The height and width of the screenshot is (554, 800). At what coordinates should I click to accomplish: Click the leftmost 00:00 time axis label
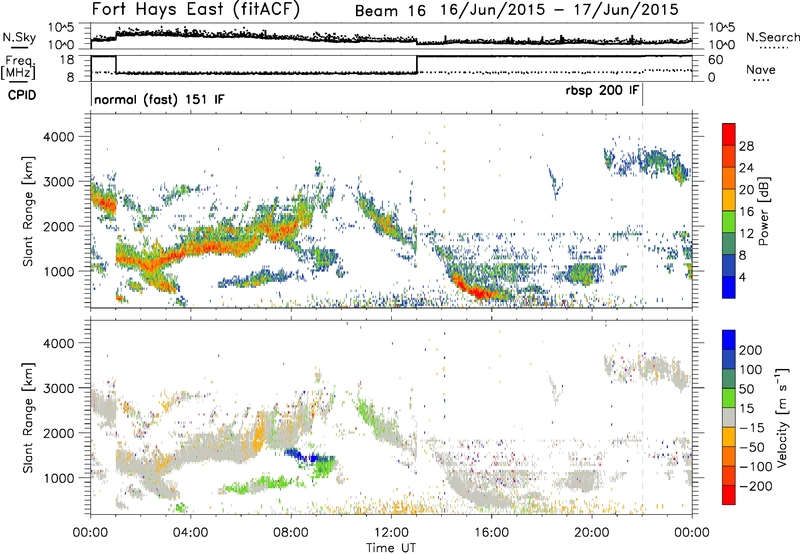tap(90, 533)
